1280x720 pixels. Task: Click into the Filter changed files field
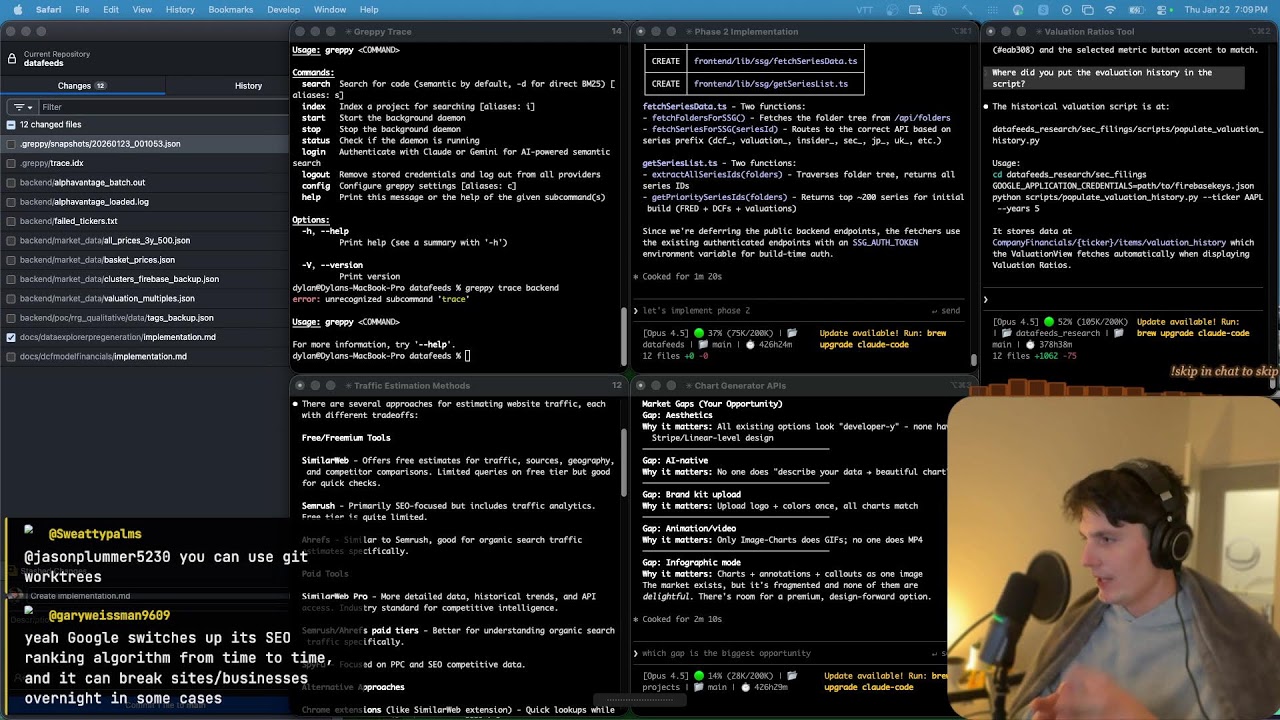pos(163,107)
